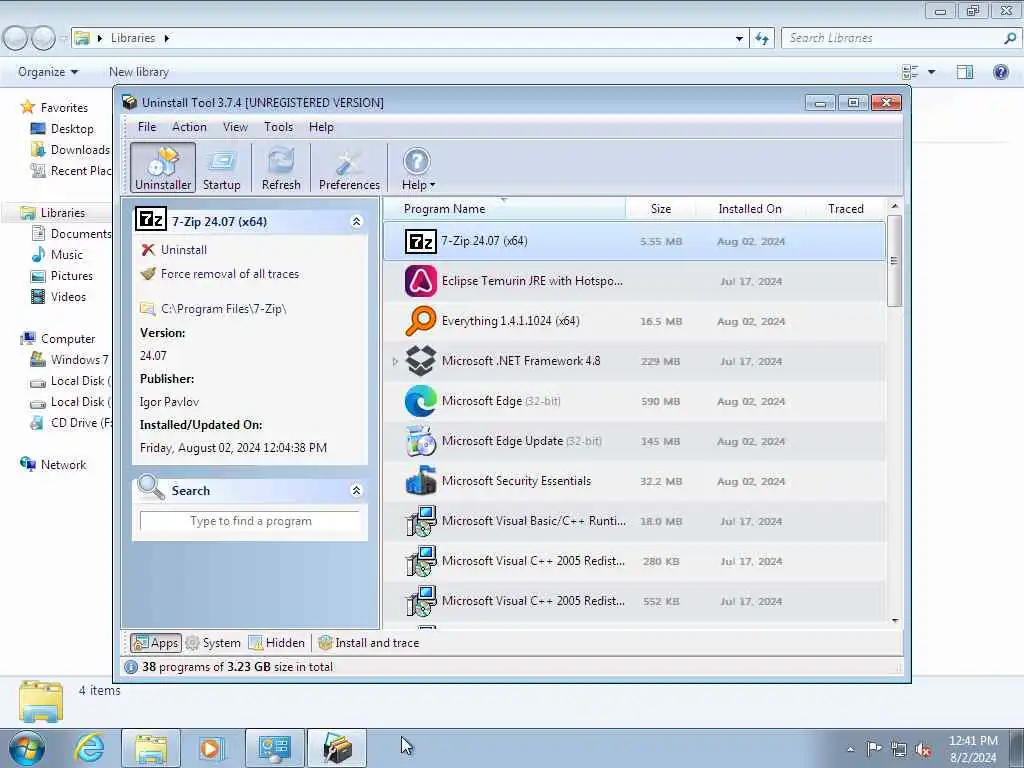Expand the Microsoft .NET Framework 4.8 entry
Image resolution: width=1024 pixels, height=768 pixels.
[x=394, y=361]
